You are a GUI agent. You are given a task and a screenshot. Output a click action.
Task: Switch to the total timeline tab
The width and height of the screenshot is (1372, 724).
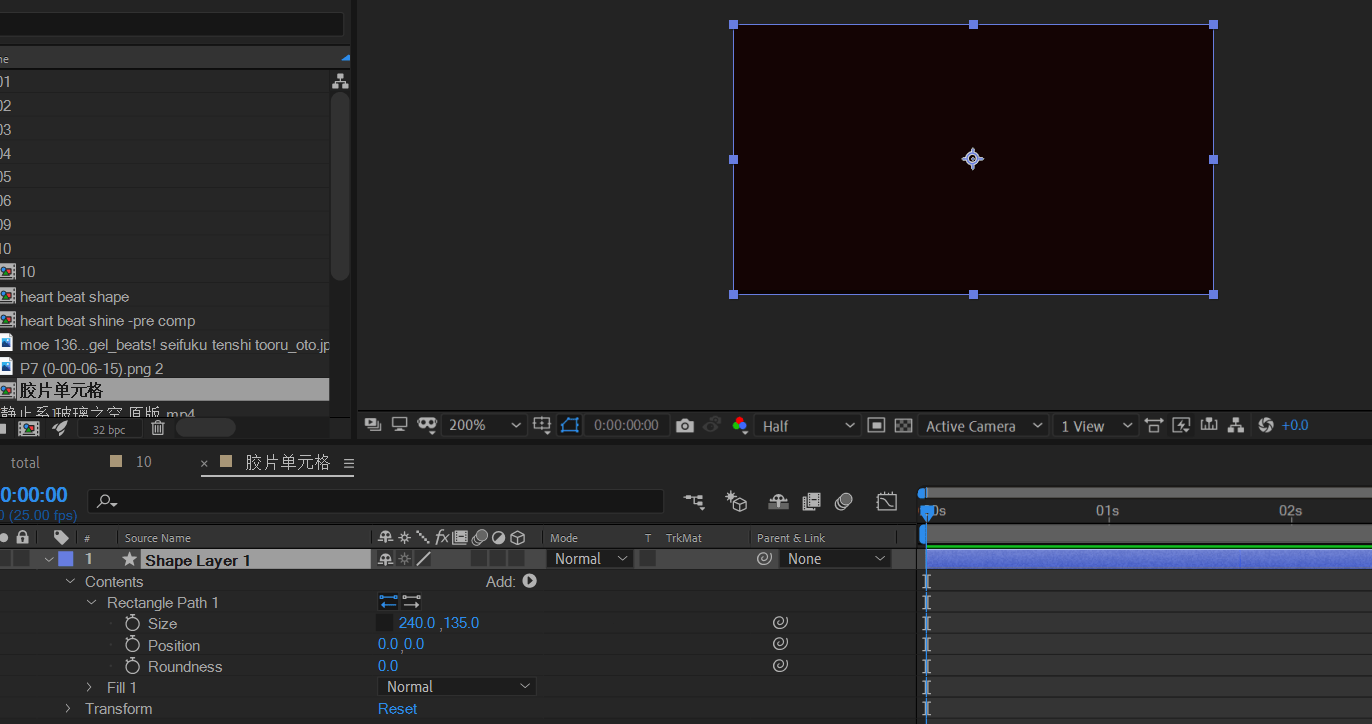[25, 462]
